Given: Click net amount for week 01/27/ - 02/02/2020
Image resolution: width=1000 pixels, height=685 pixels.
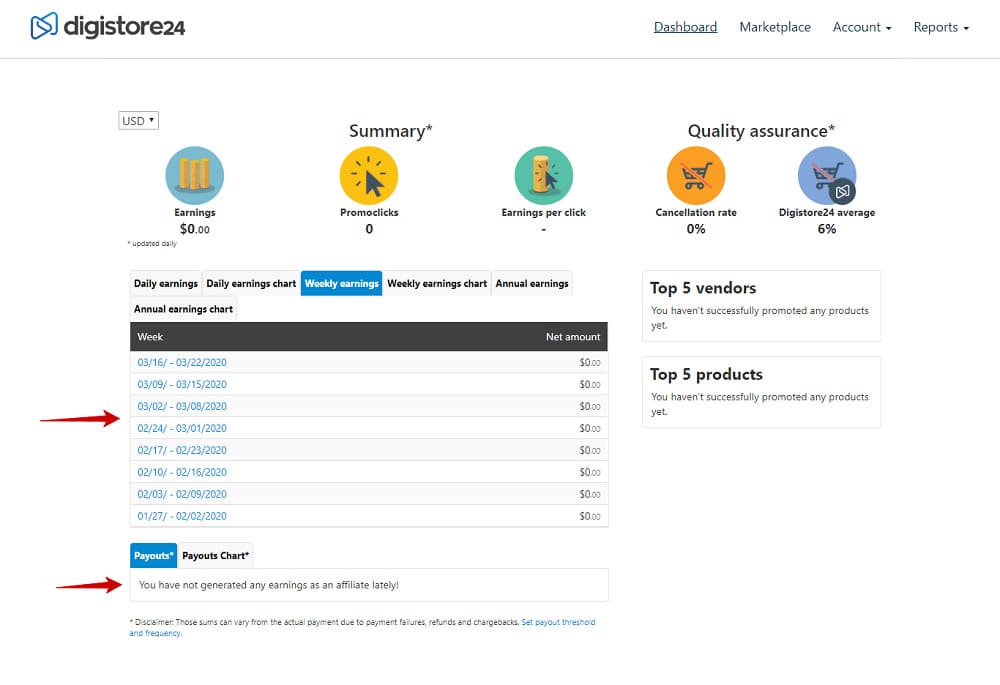Looking at the screenshot, I should [x=589, y=516].
